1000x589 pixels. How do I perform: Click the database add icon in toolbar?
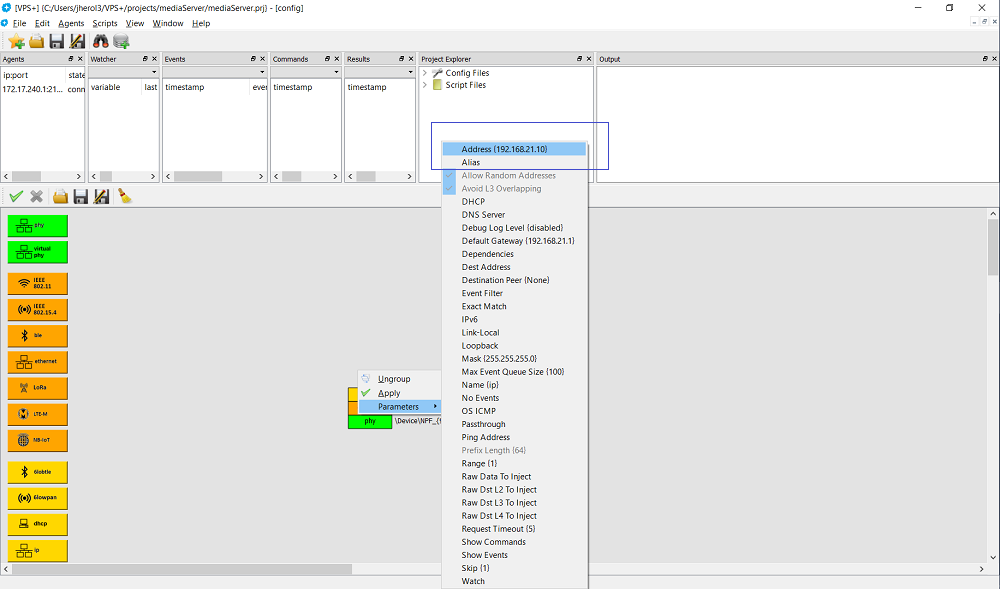122,41
